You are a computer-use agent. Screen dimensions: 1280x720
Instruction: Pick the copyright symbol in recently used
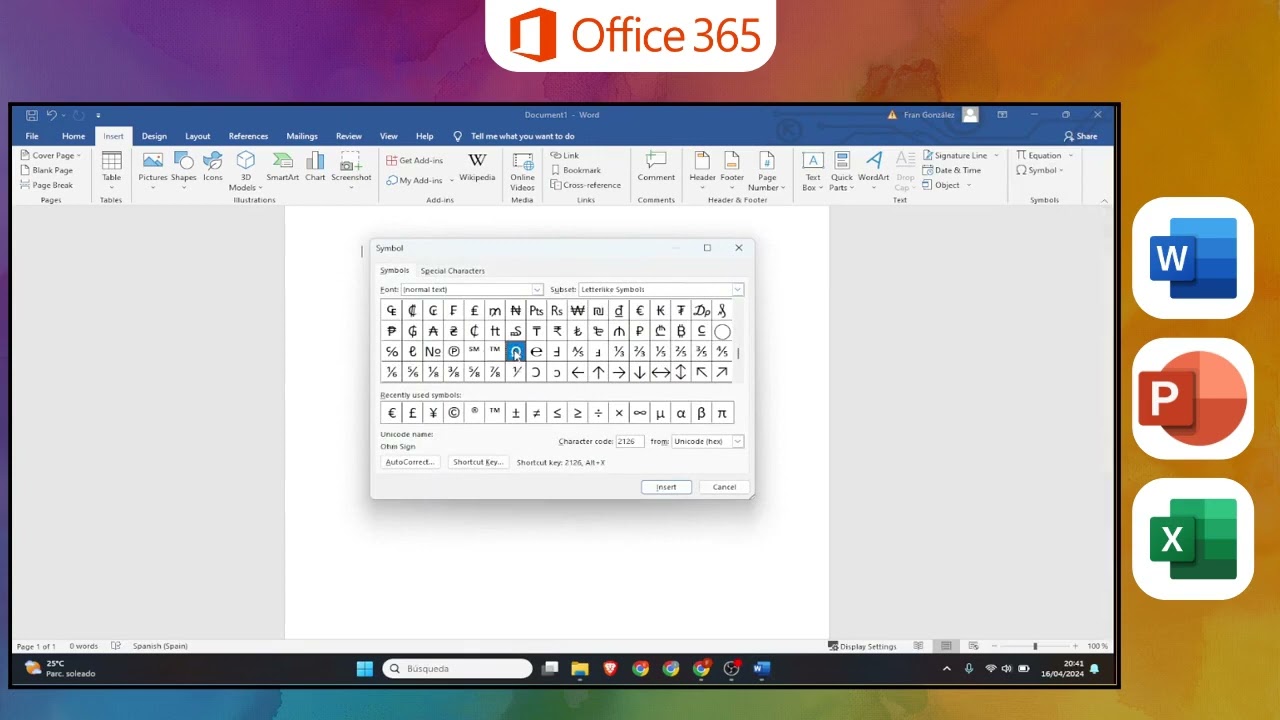point(453,413)
